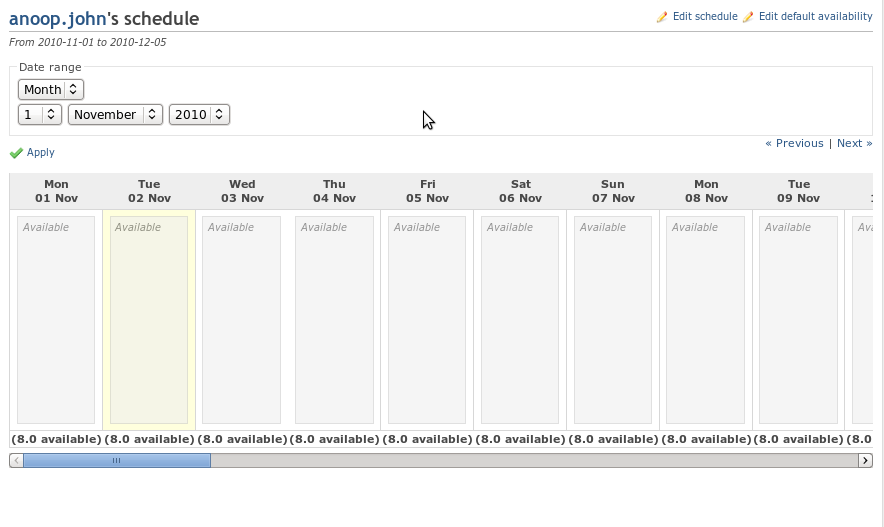Open the day number dropdown showing 1
This screenshot has height=527, width=884.
pyautogui.click(x=39, y=114)
